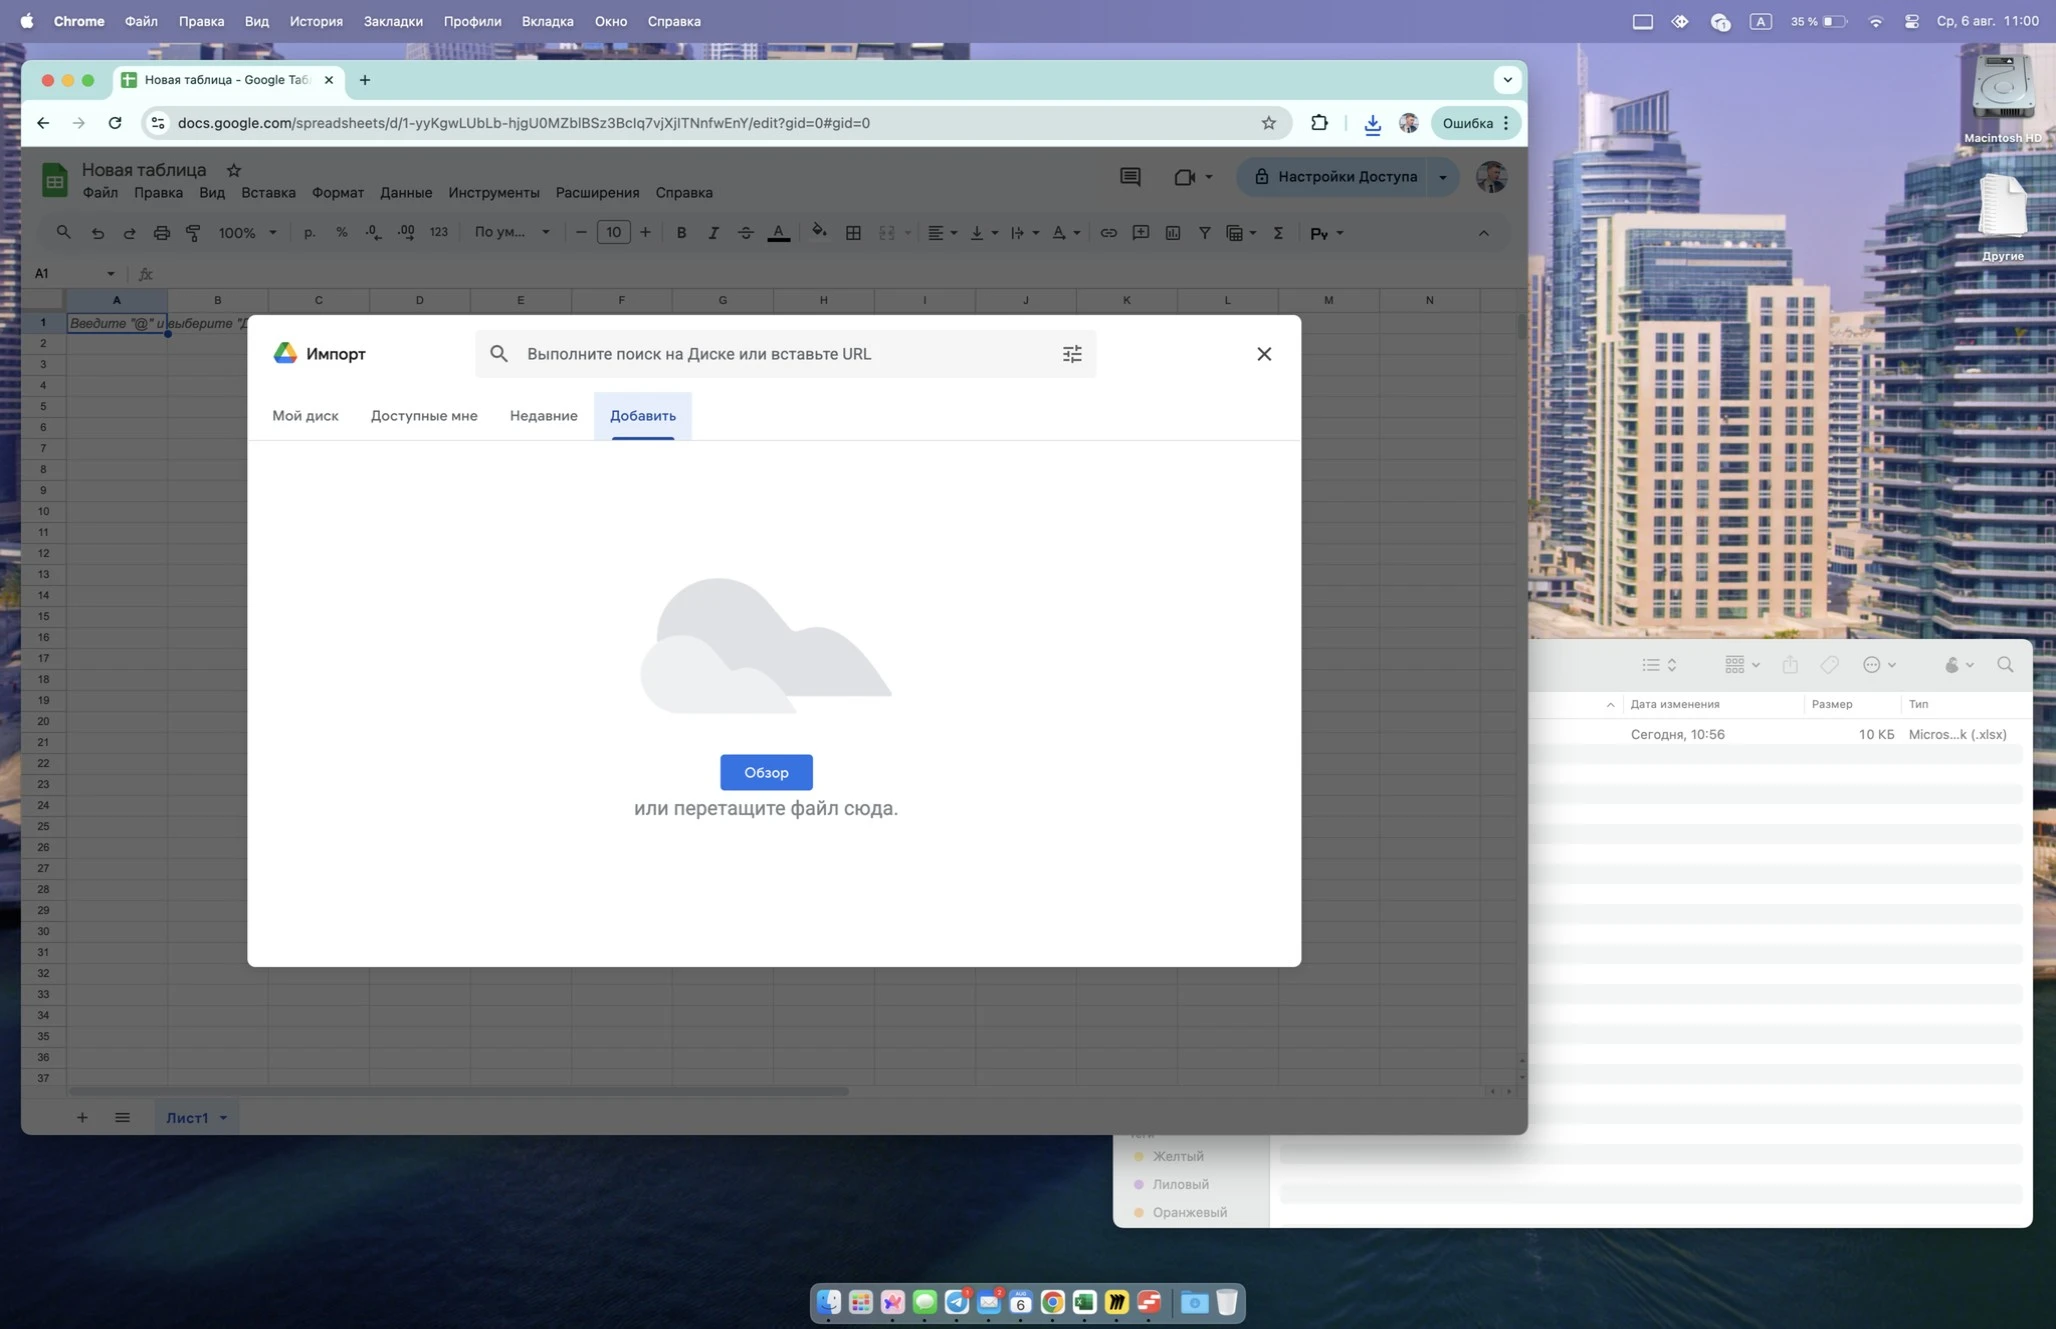The width and height of the screenshot is (2056, 1329).
Task: Click the insert link icon
Action: [1108, 233]
